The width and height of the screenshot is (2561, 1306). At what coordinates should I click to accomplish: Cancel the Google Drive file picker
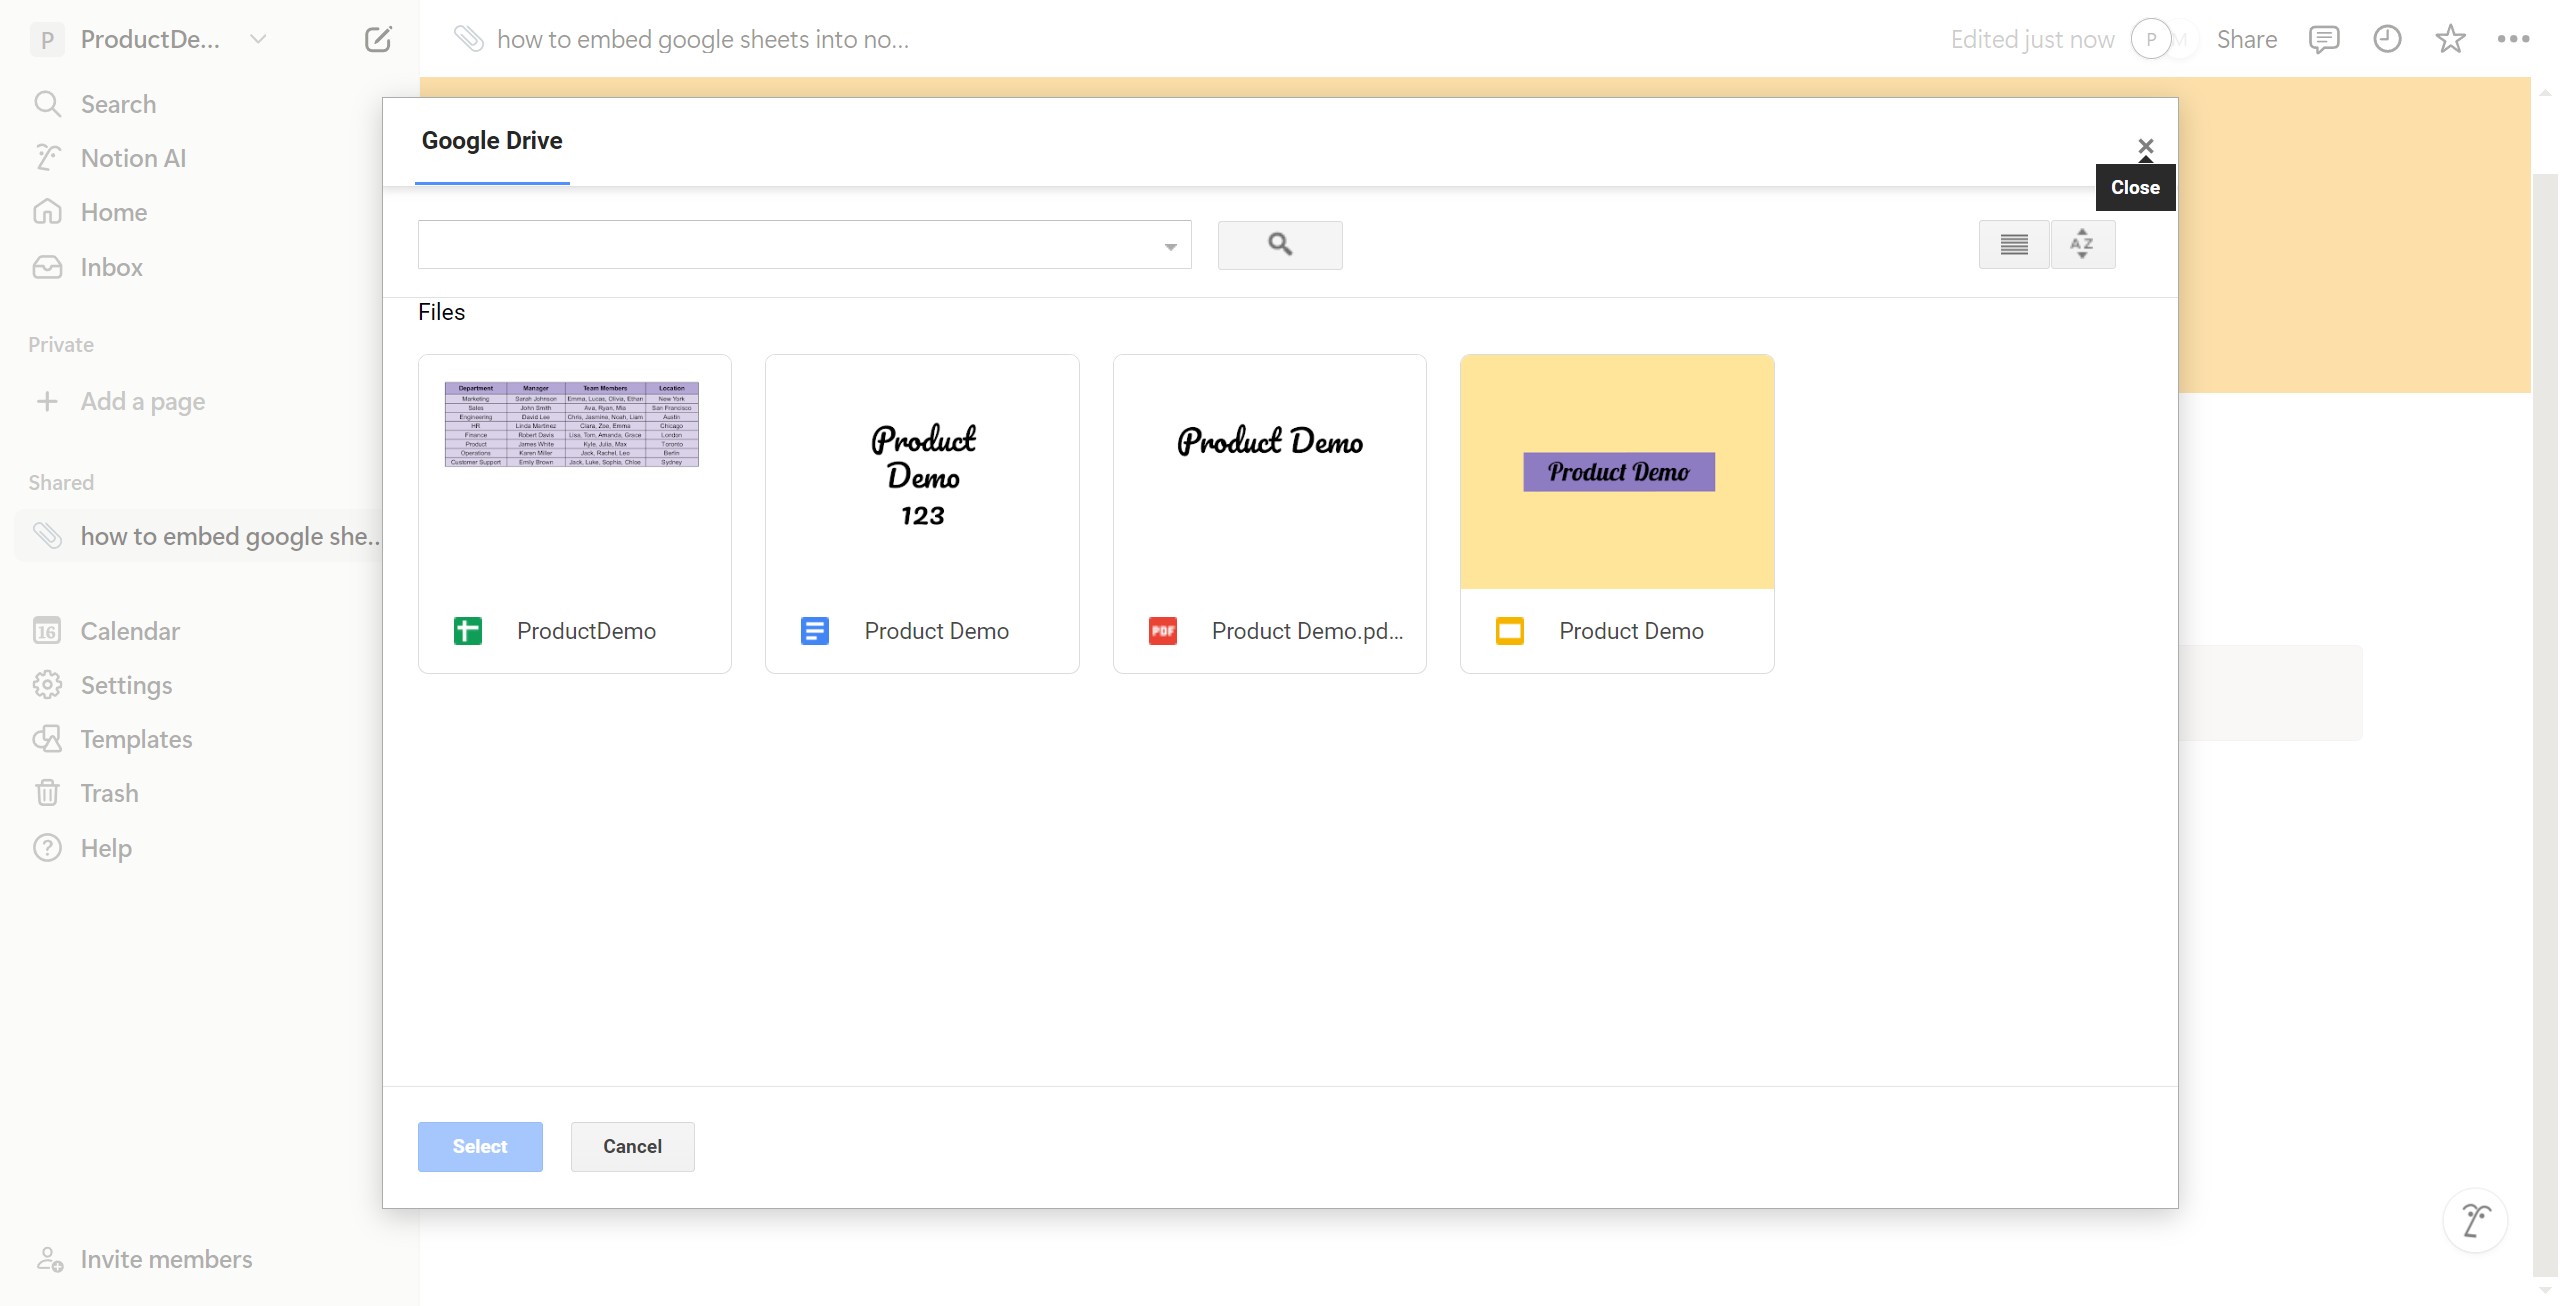[x=632, y=1147]
